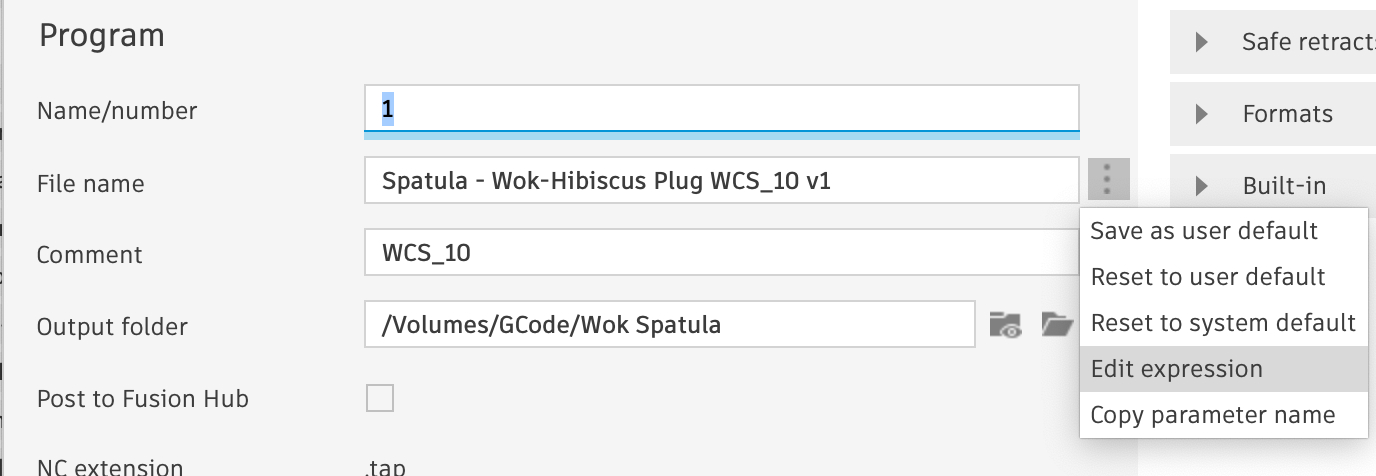Pick Reset to system default
Image resolution: width=1376 pixels, height=476 pixels.
point(1223,323)
